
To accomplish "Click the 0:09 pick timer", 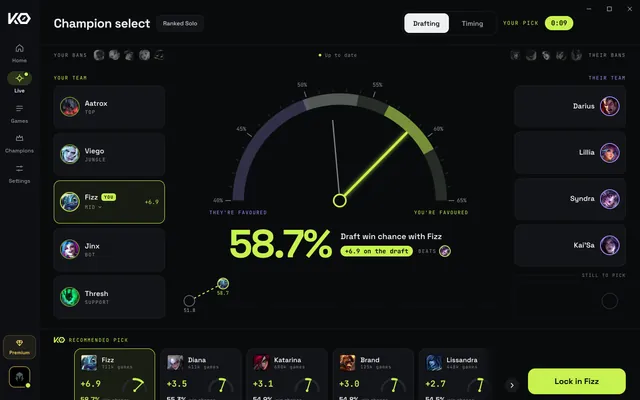I will coord(559,23).
